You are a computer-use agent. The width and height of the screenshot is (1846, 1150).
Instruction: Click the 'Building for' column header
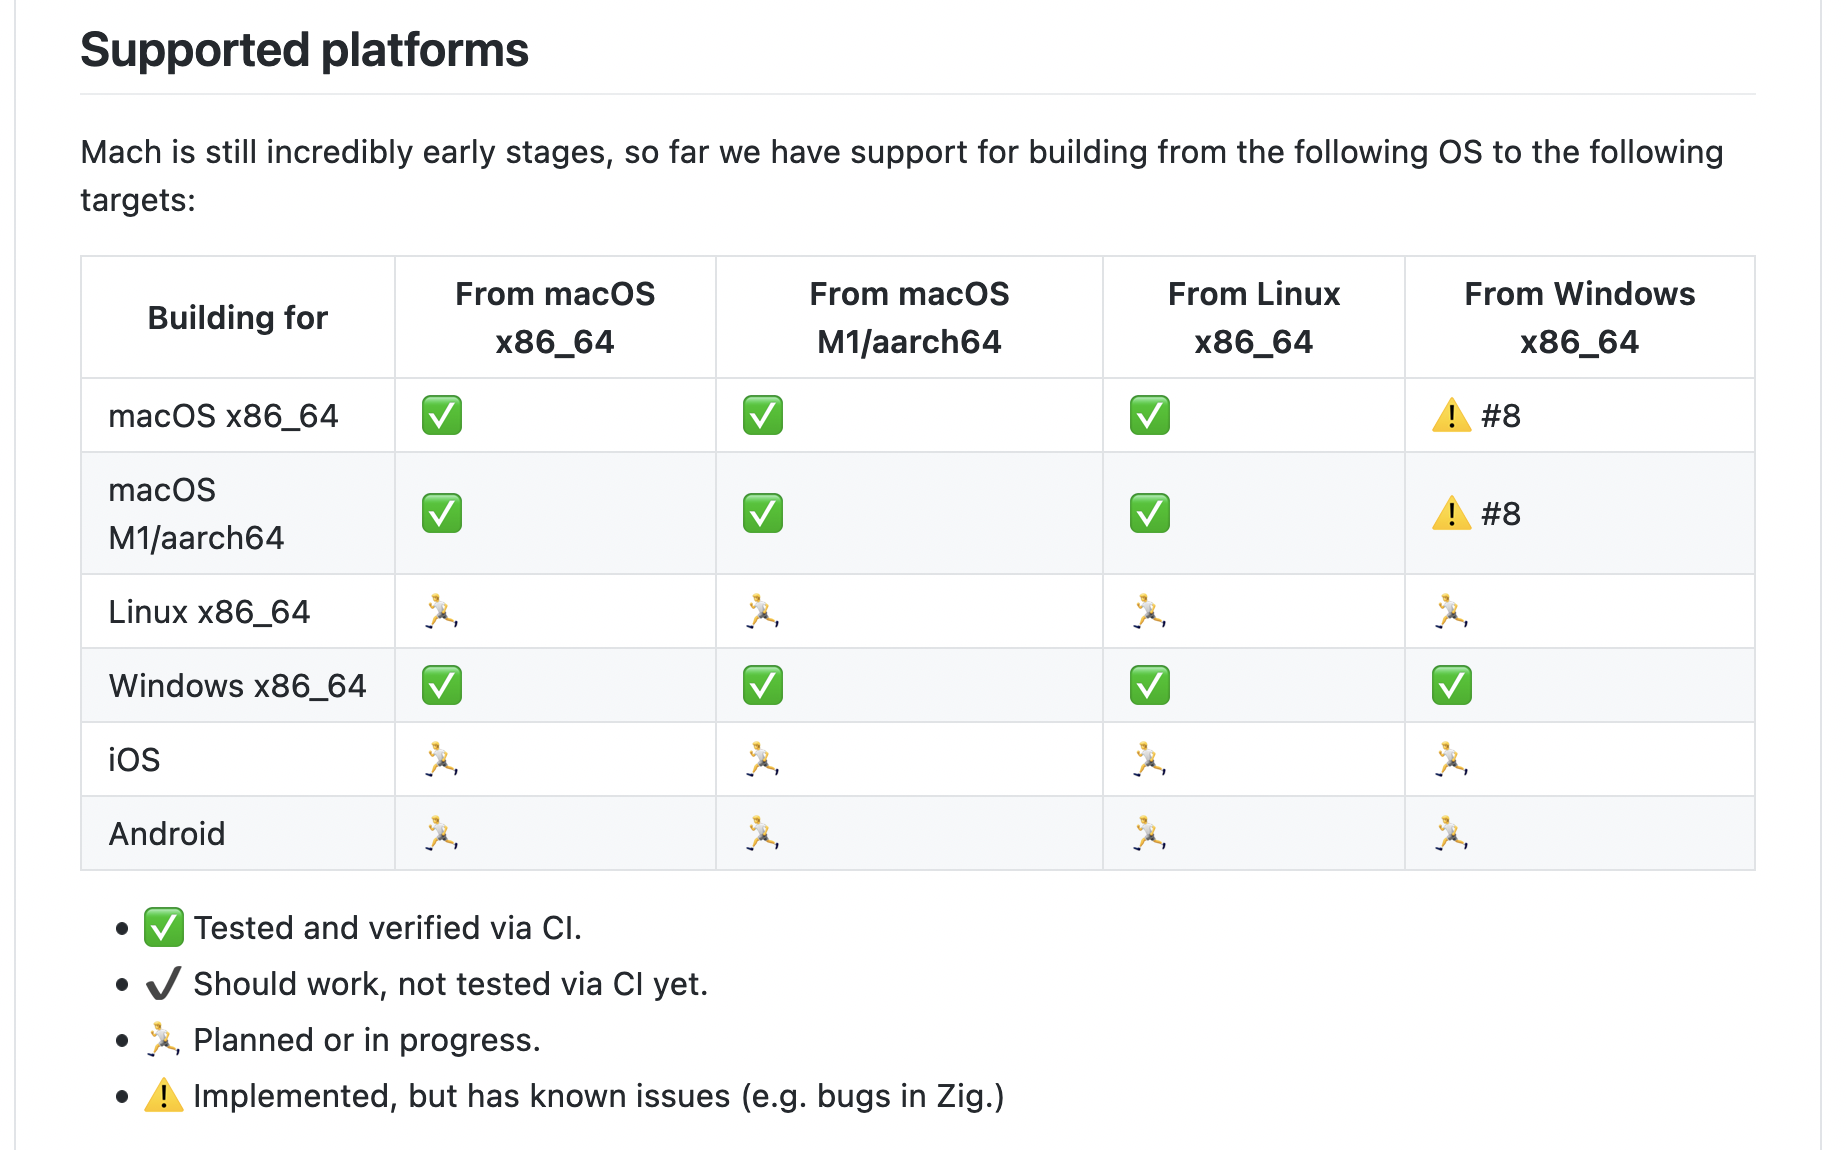(238, 318)
